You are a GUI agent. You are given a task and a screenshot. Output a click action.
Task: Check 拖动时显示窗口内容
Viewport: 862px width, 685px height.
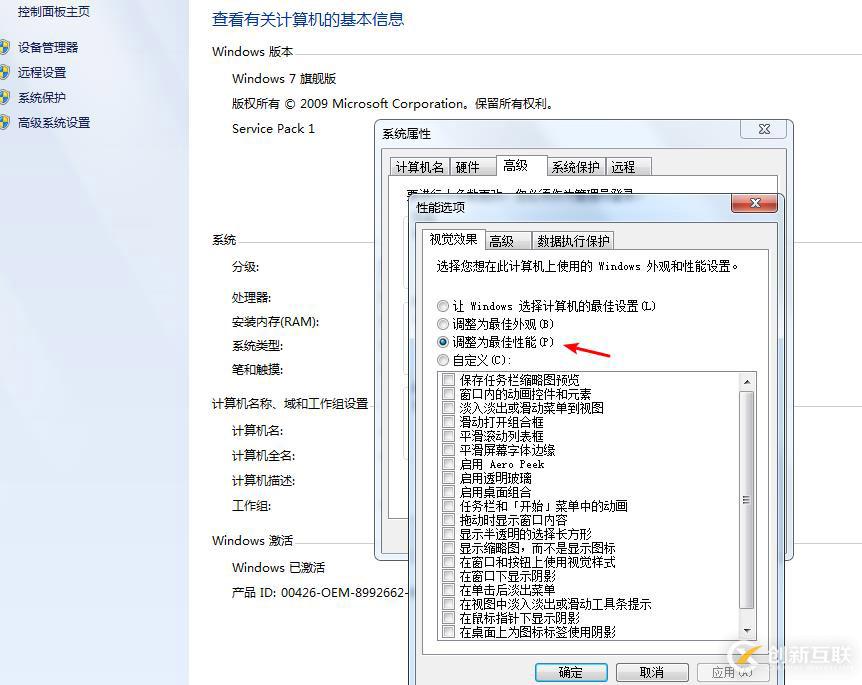pos(446,519)
